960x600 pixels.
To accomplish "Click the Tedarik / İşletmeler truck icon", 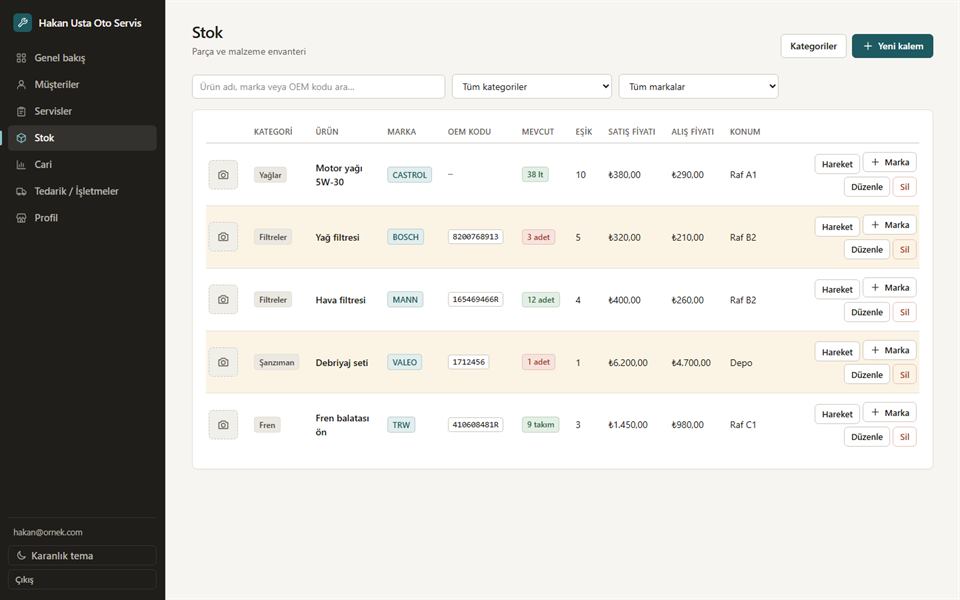I will click(21, 191).
